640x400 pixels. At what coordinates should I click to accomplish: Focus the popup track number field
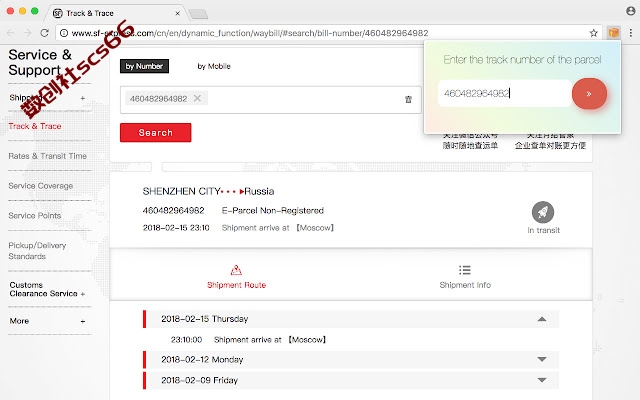[504, 93]
